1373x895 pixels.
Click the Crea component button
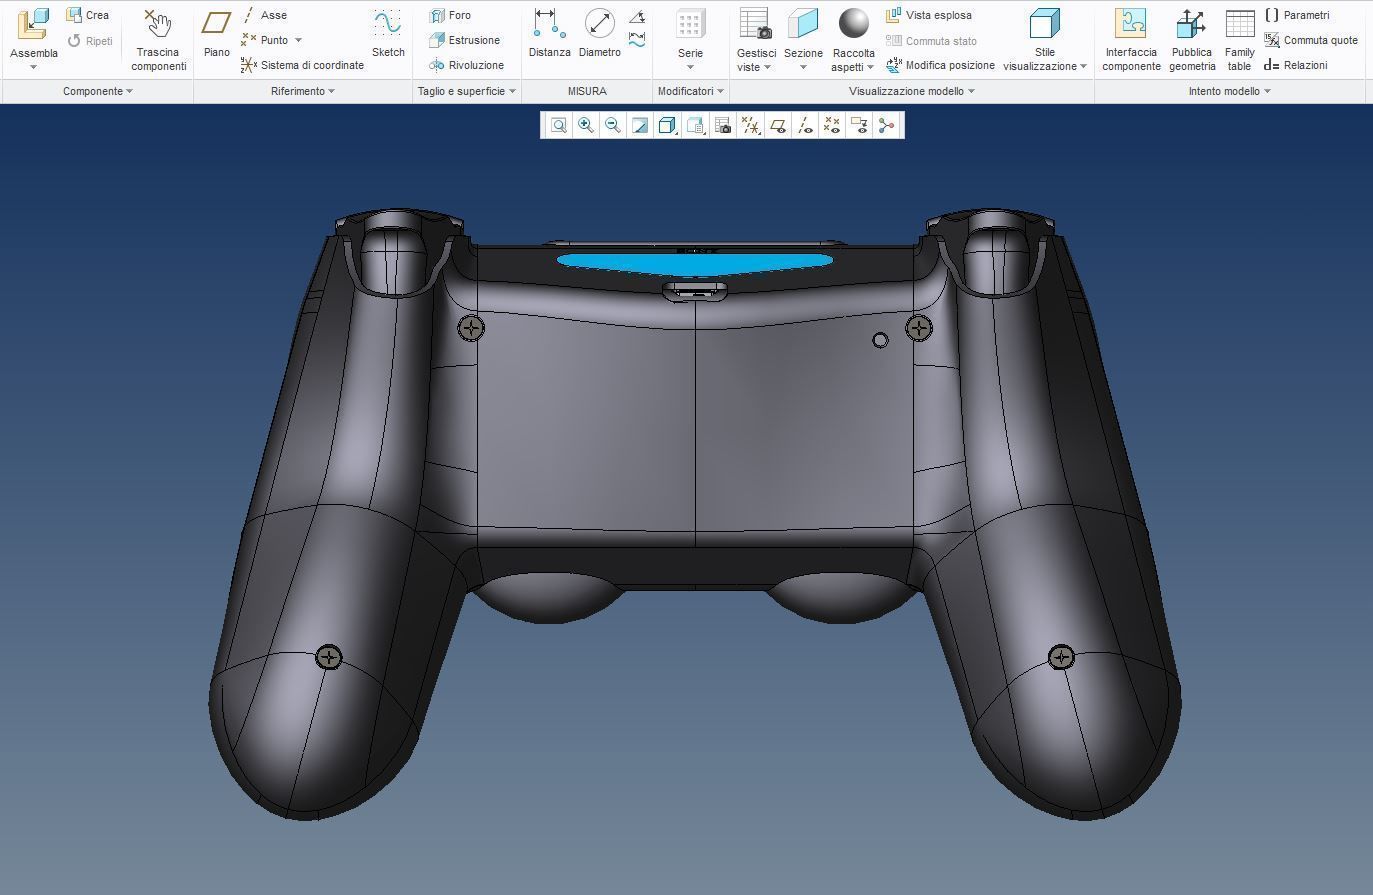tap(87, 15)
